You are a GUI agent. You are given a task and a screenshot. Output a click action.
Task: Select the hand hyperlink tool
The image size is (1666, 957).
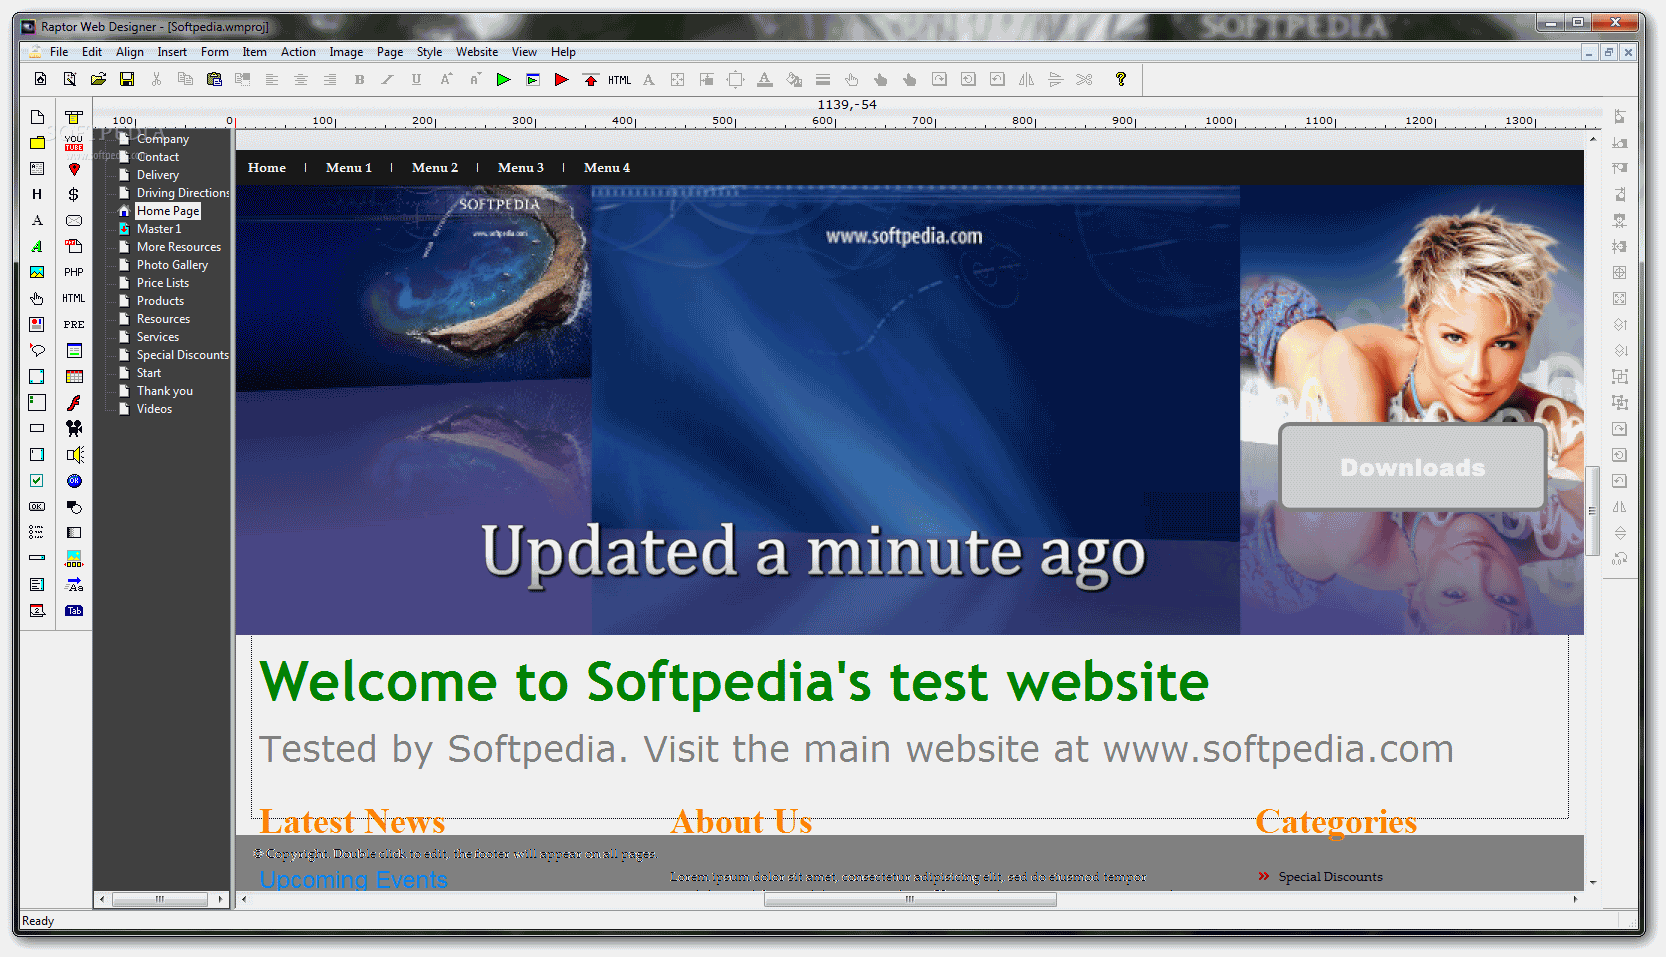coord(37,298)
